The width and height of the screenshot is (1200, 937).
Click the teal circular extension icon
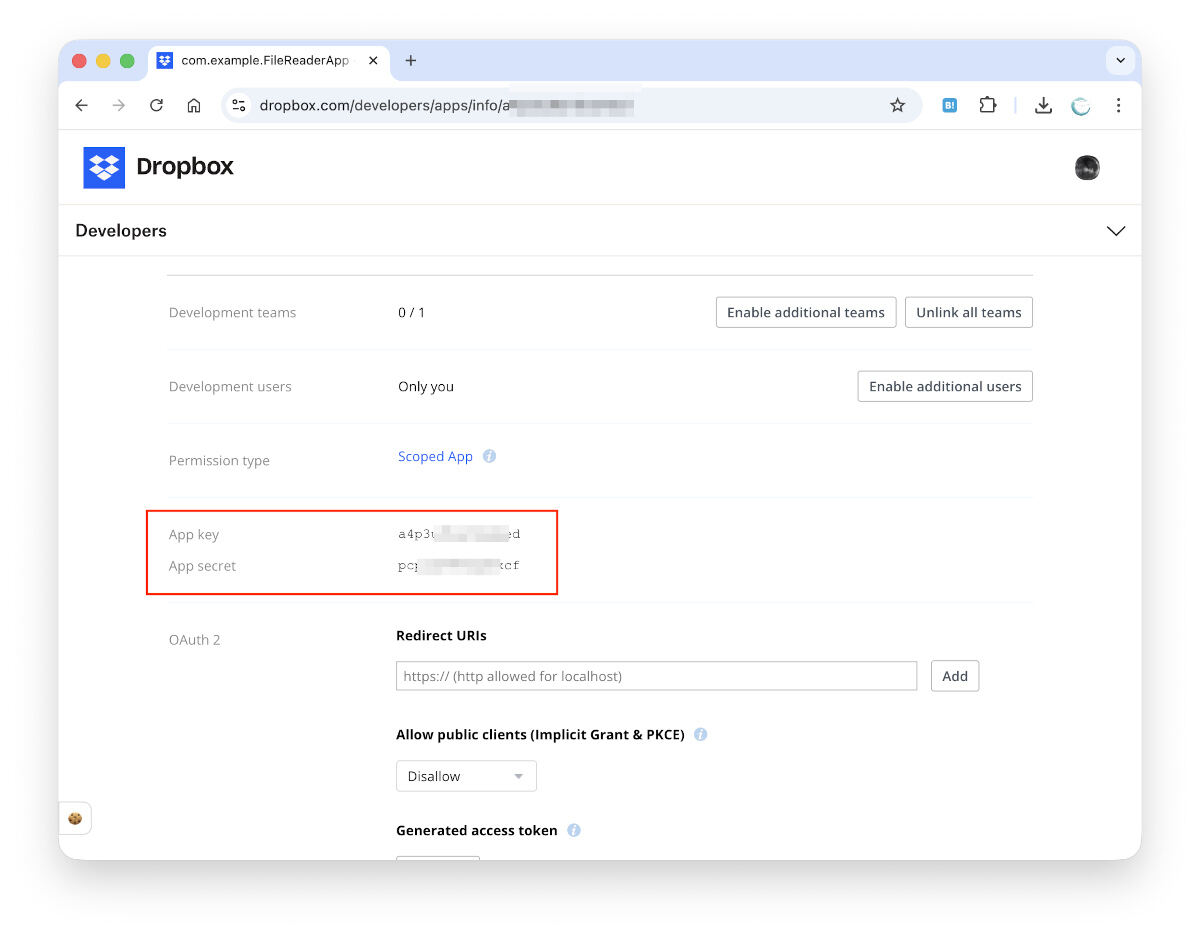1081,105
